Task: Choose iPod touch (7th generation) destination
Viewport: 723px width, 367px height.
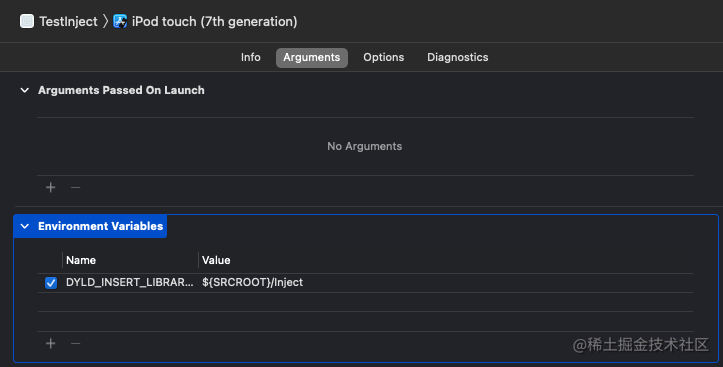Action: [x=214, y=21]
